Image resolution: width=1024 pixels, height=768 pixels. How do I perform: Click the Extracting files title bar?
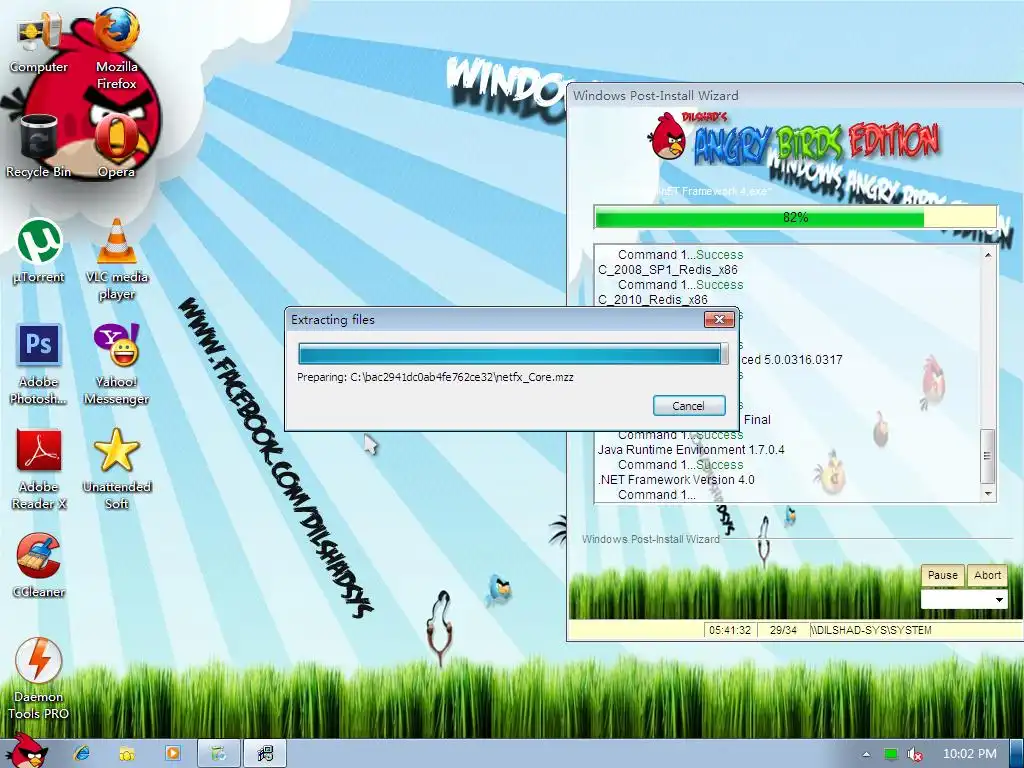coord(496,319)
